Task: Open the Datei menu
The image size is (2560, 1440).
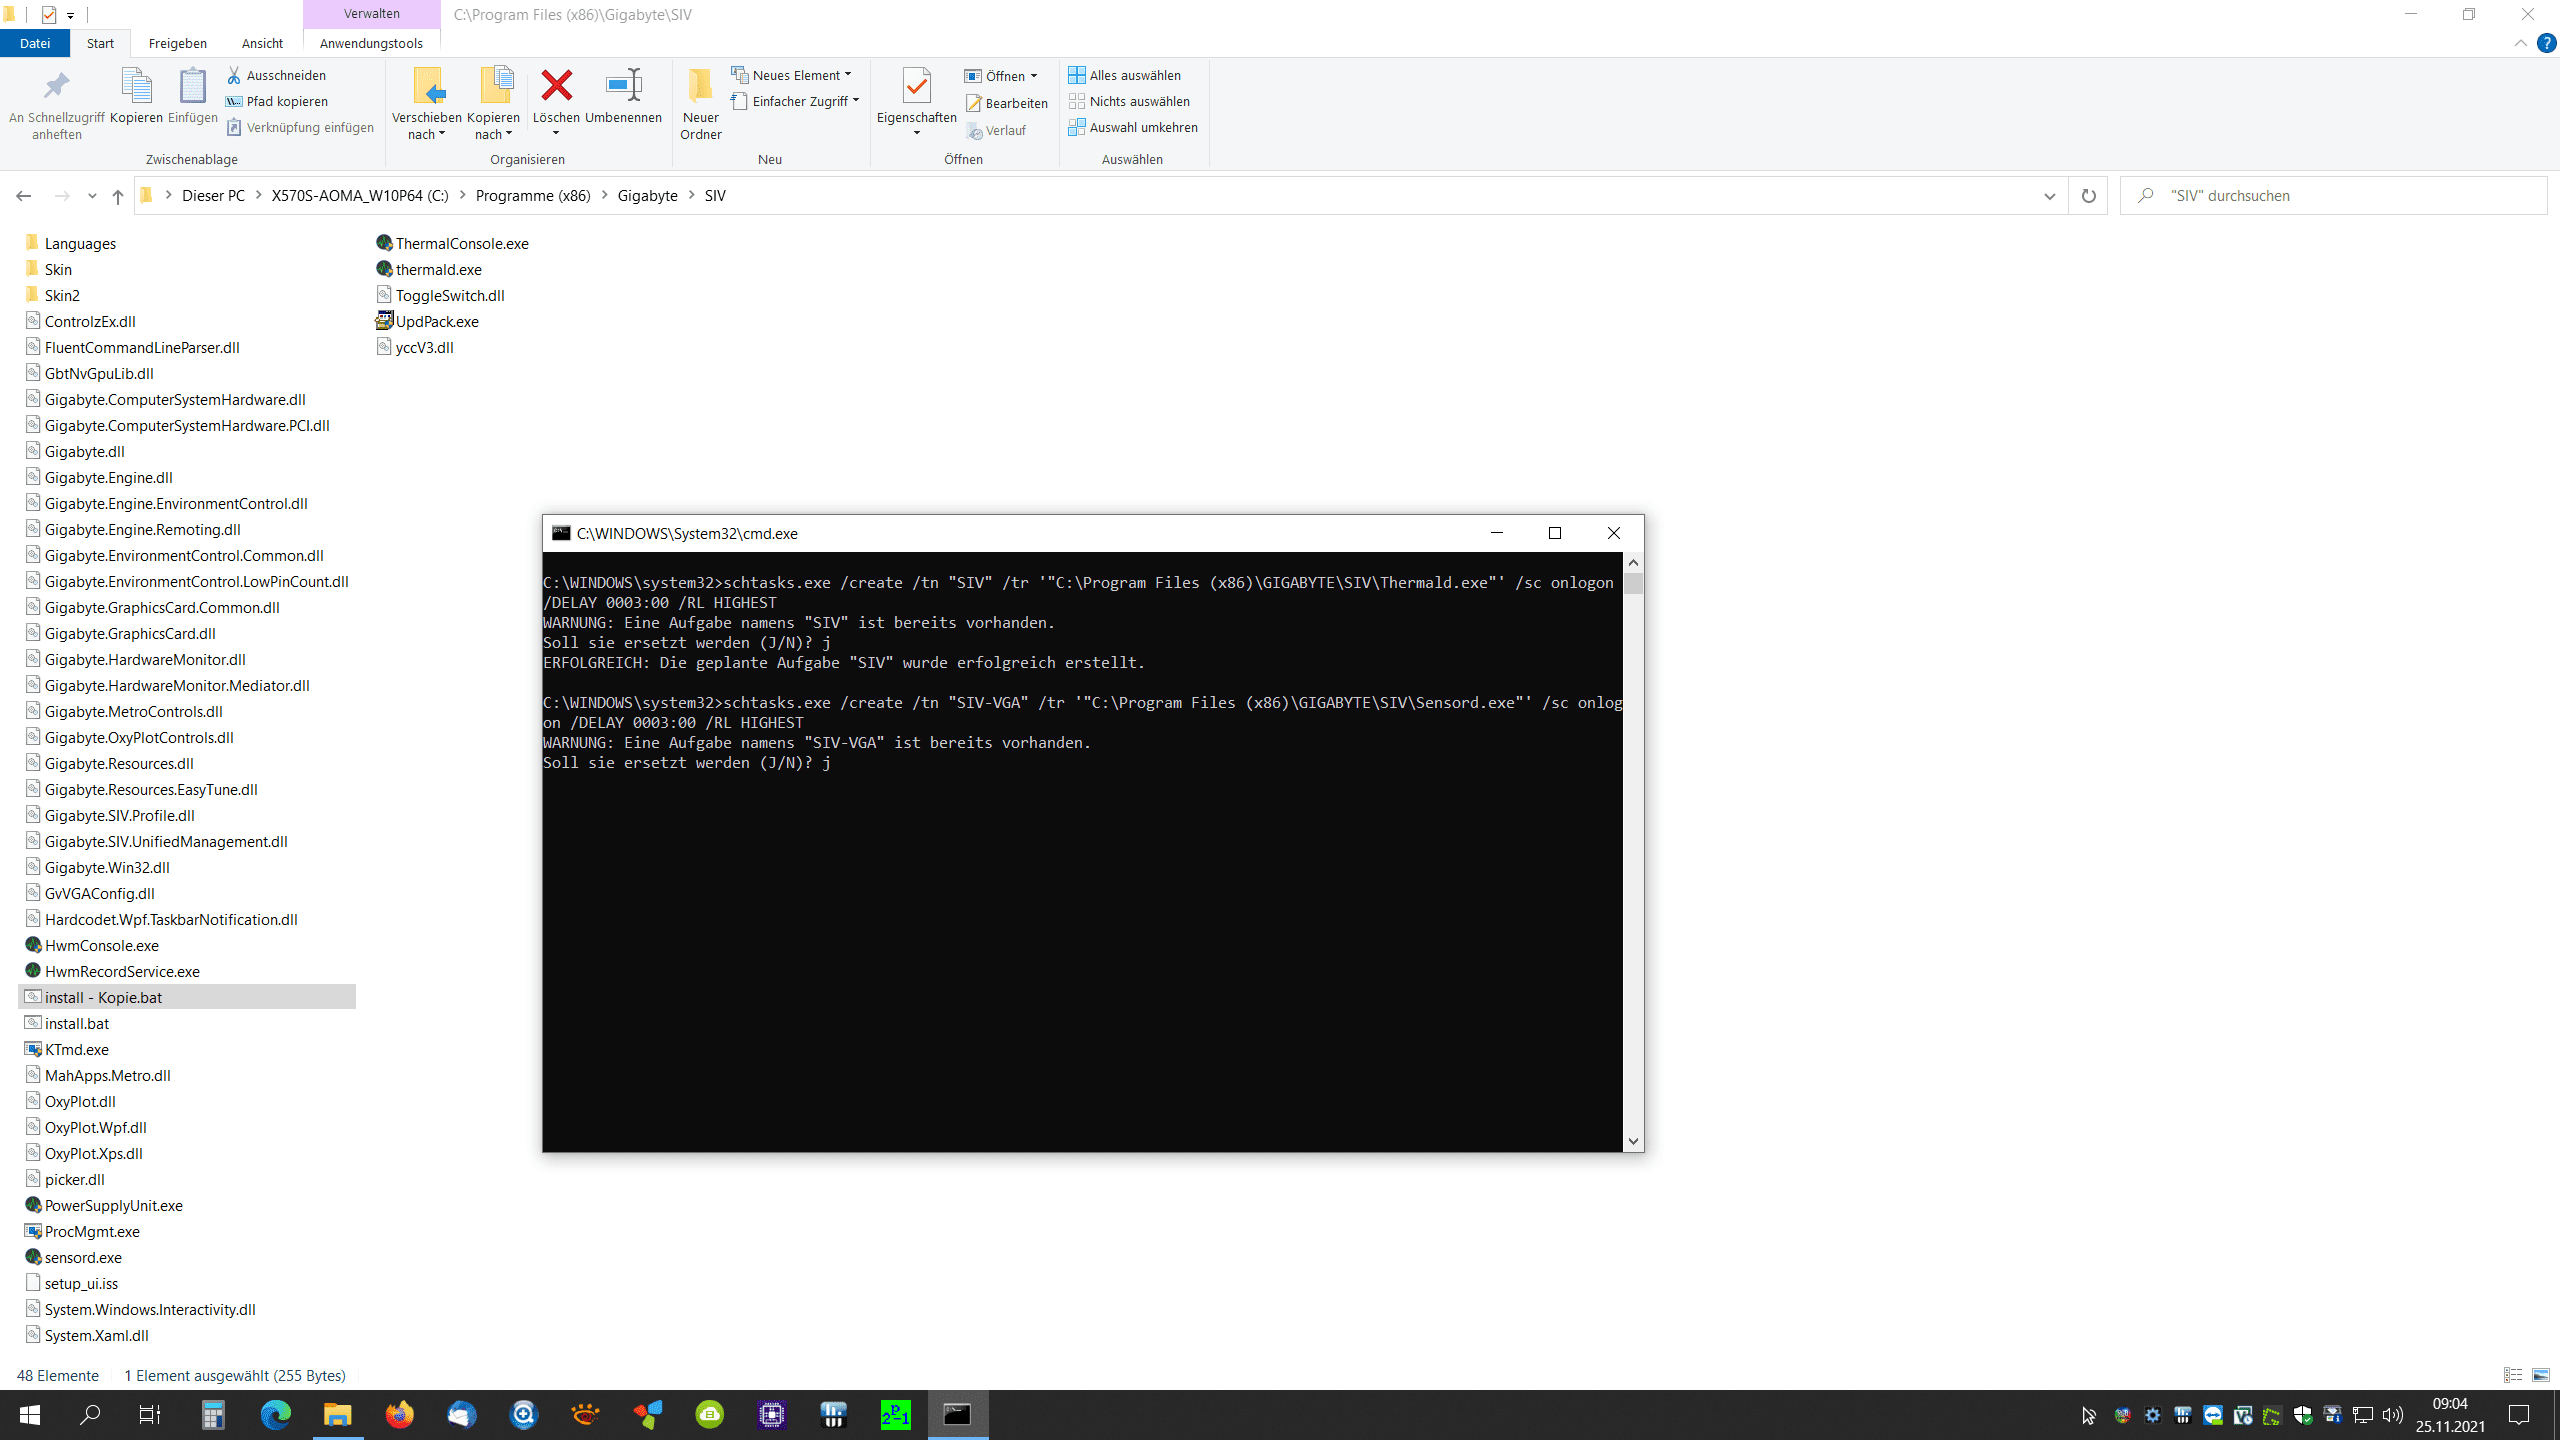Action: point(35,43)
